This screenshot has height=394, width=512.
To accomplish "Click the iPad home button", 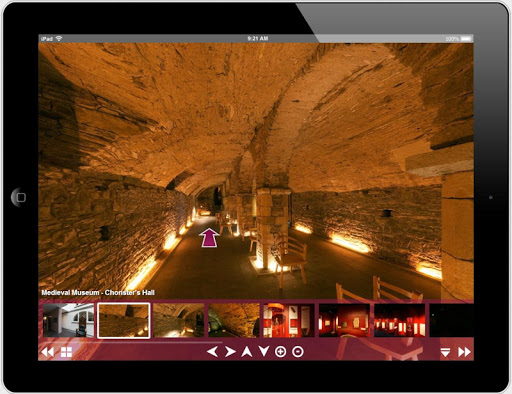I will point(21,197).
